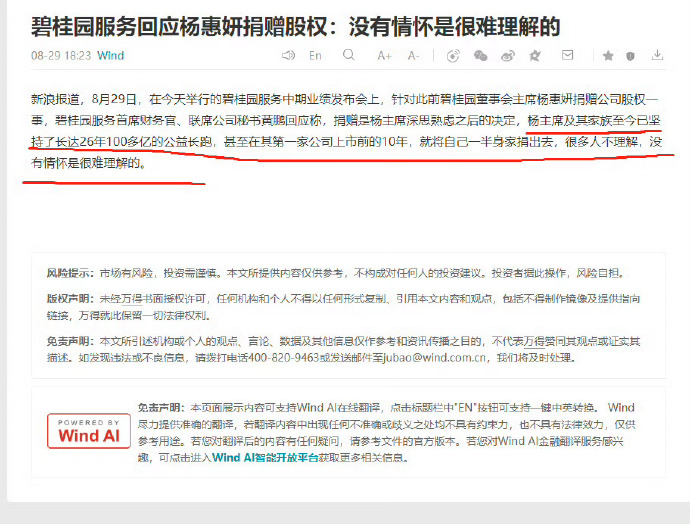Viewport: 690px width, 524px height.
Task: Open the search magnifier icon
Action: (349, 55)
